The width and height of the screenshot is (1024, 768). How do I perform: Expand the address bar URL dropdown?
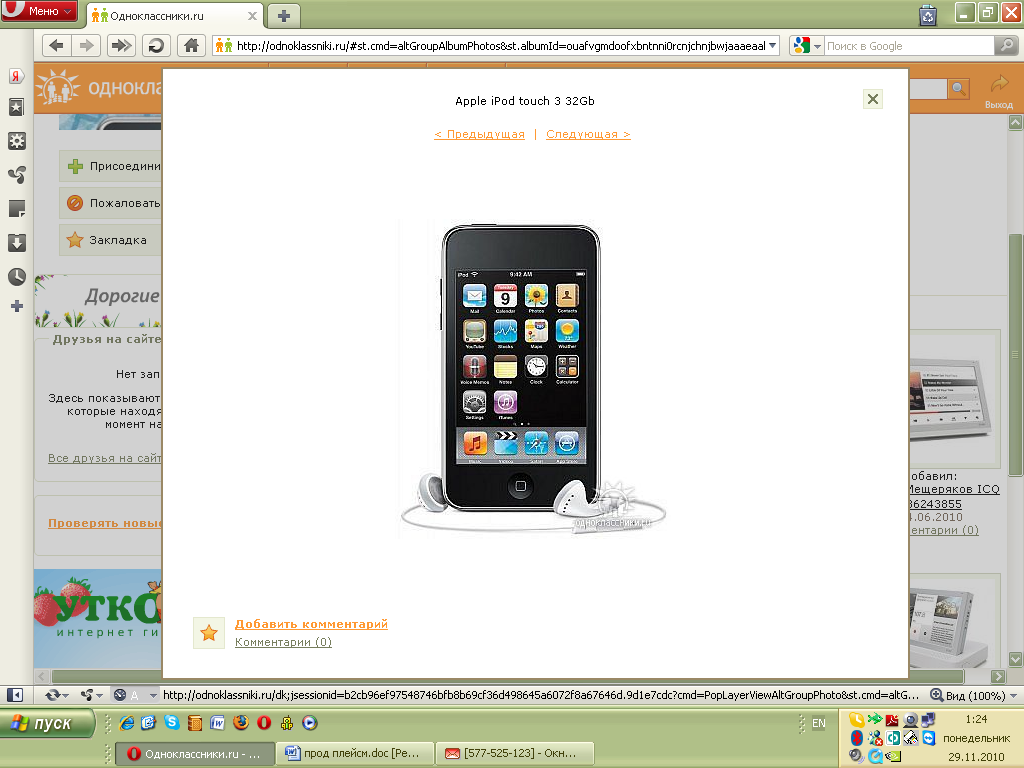[x=772, y=45]
